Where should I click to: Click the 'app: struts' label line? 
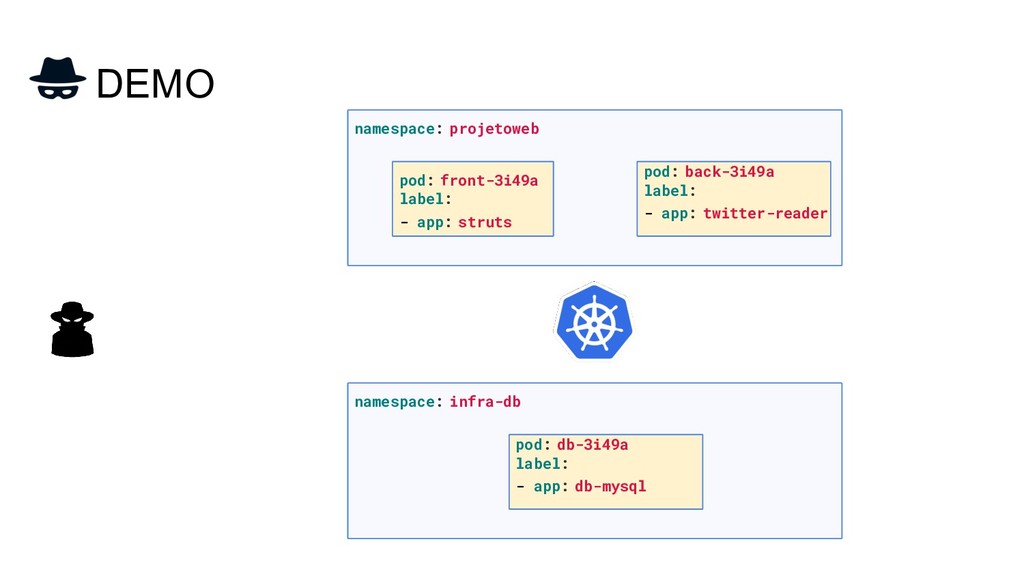[456, 222]
